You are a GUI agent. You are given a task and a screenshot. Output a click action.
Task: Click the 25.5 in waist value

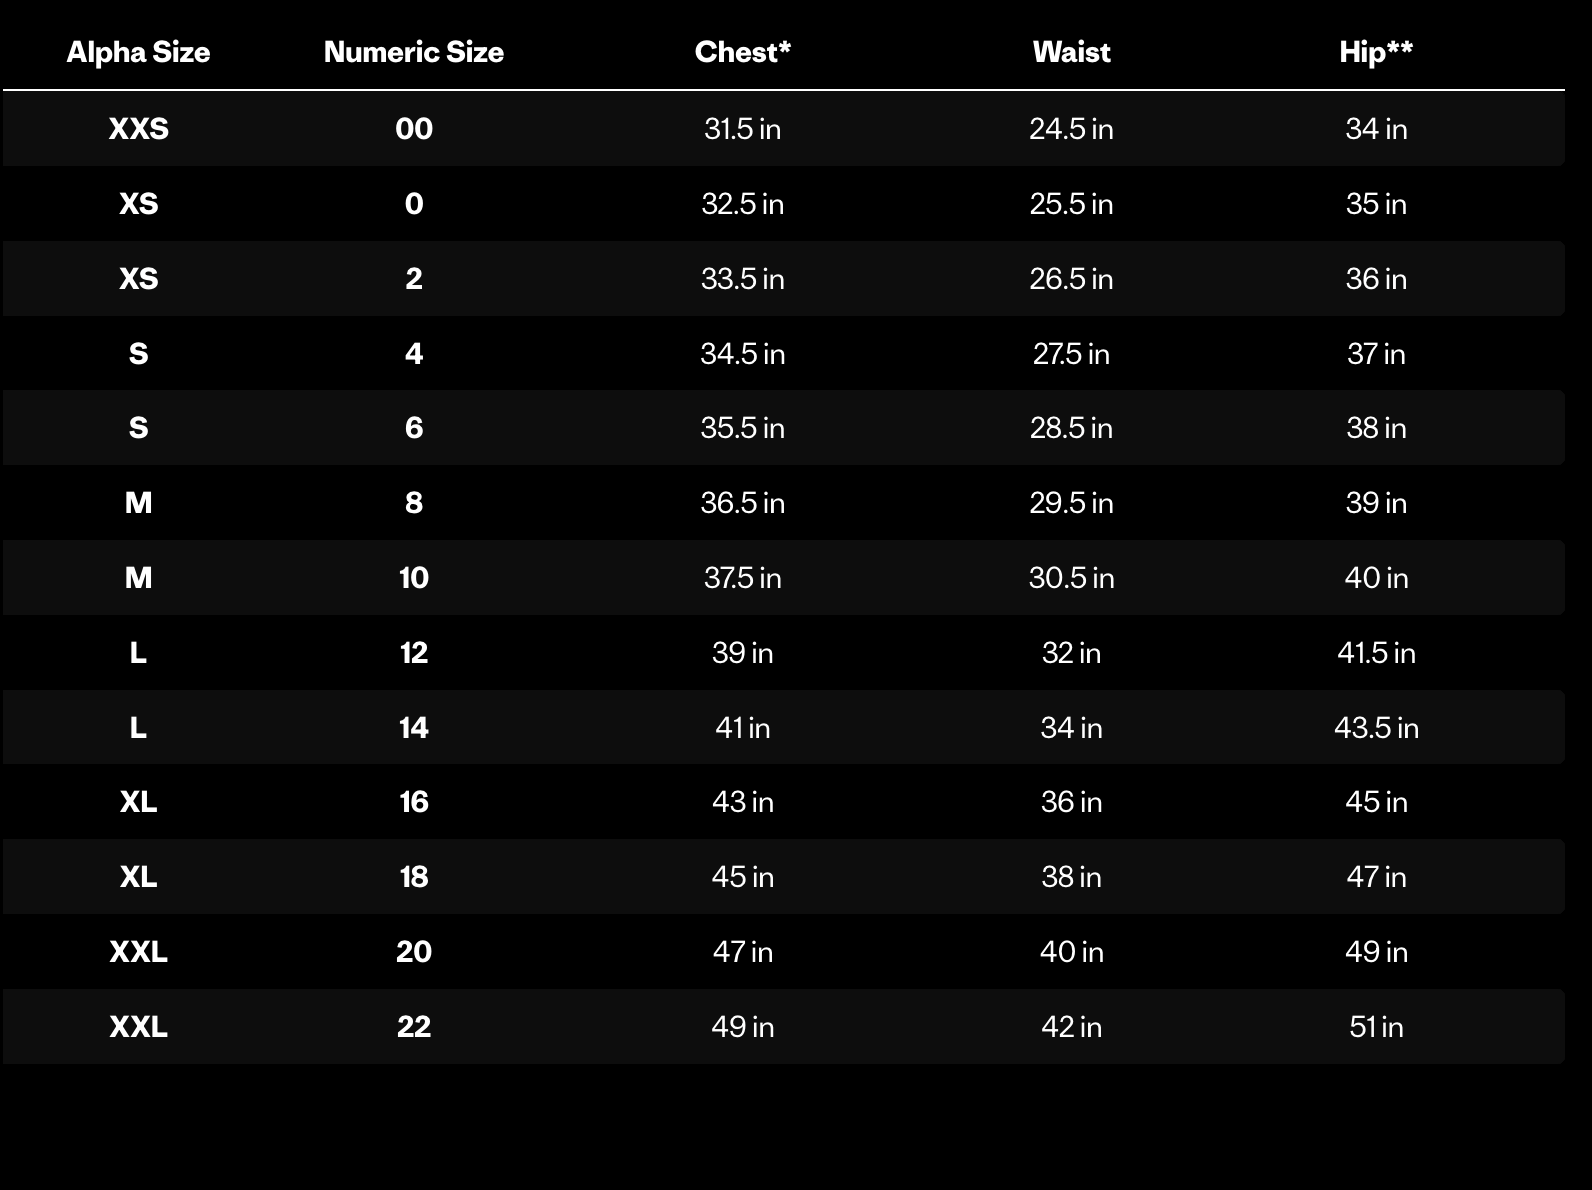click(1071, 204)
